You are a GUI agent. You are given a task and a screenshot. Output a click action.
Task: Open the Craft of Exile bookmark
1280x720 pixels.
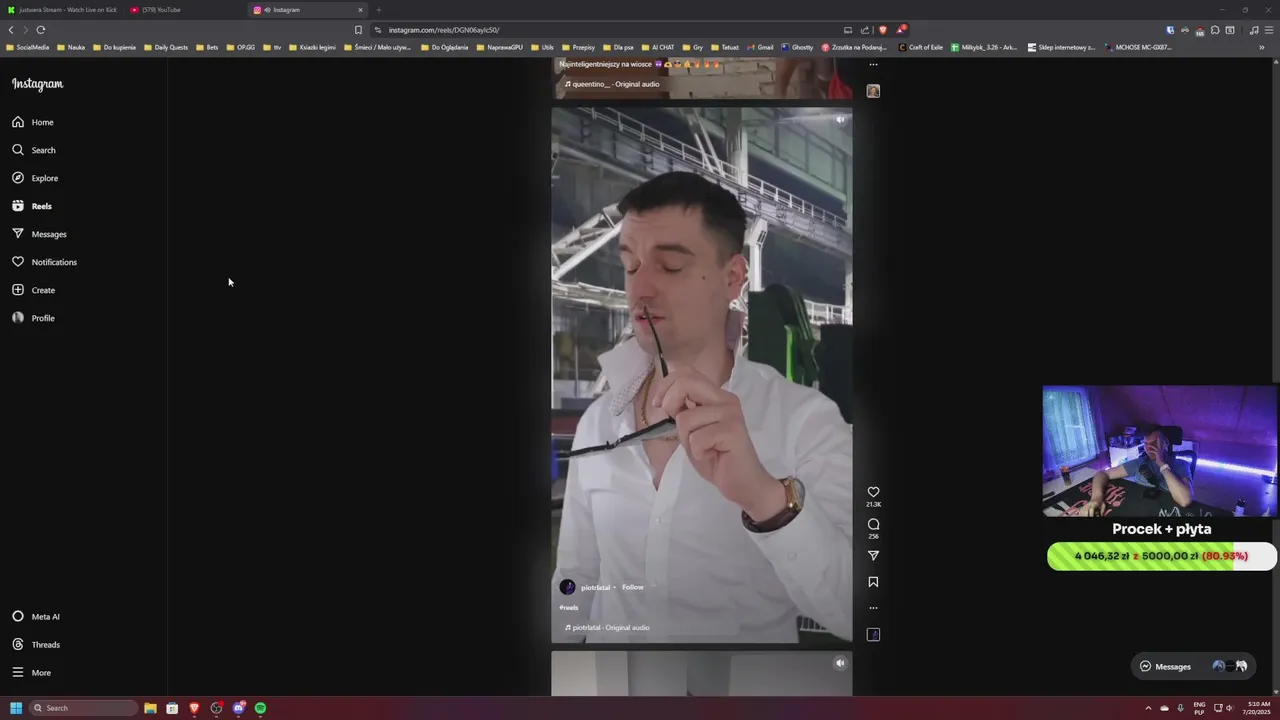921,47
